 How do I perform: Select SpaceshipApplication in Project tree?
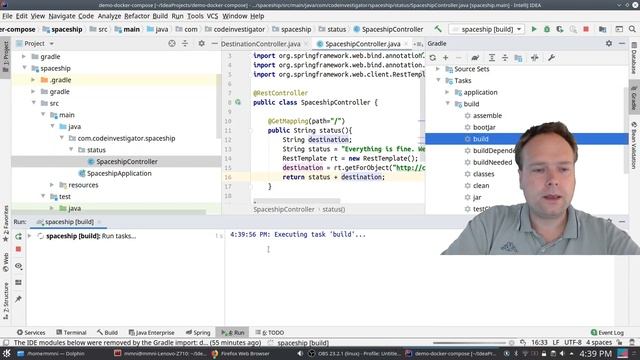119,173
